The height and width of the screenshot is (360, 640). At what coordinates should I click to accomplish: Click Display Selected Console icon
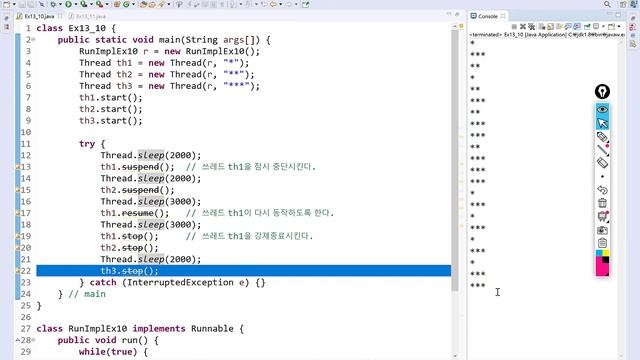tap(596, 26)
